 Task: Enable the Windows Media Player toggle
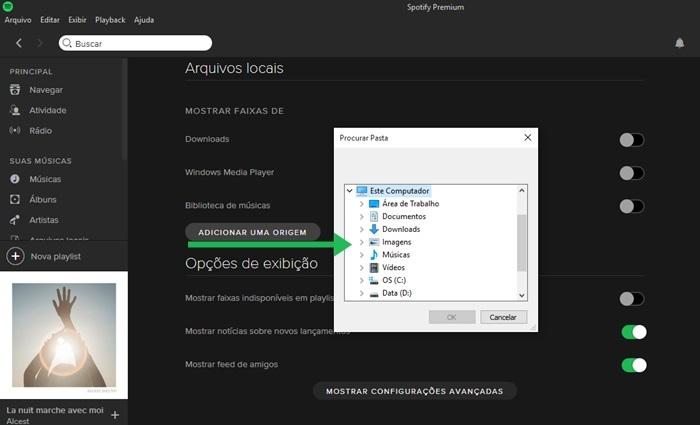click(x=631, y=173)
